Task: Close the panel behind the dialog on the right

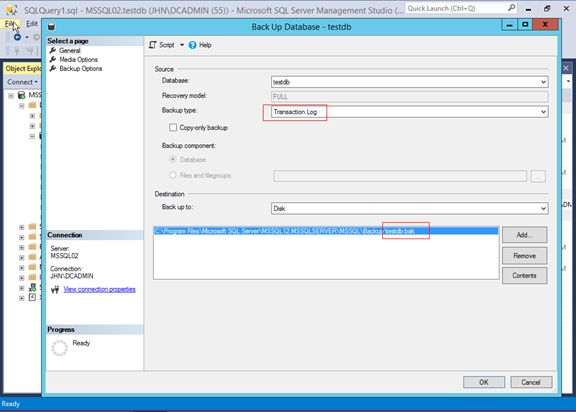Action: [x=566, y=68]
